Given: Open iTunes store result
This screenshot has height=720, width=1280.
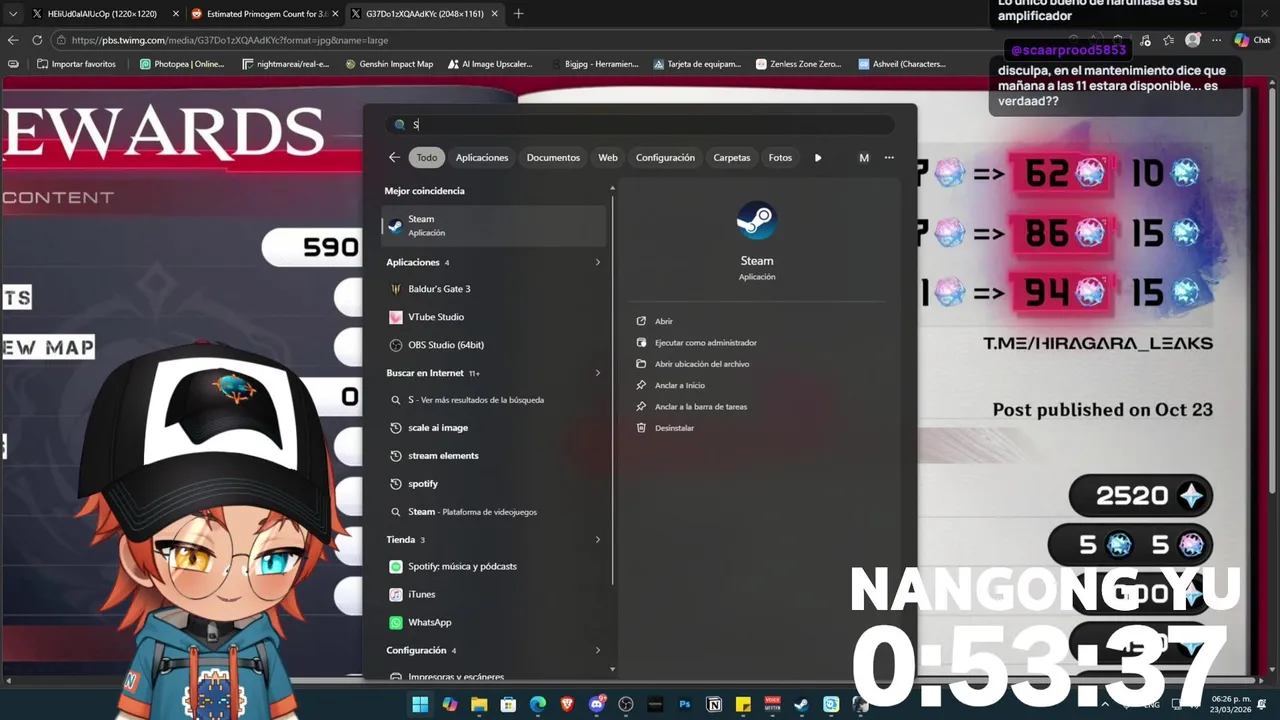Looking at the screenshot, I should 494,594.
